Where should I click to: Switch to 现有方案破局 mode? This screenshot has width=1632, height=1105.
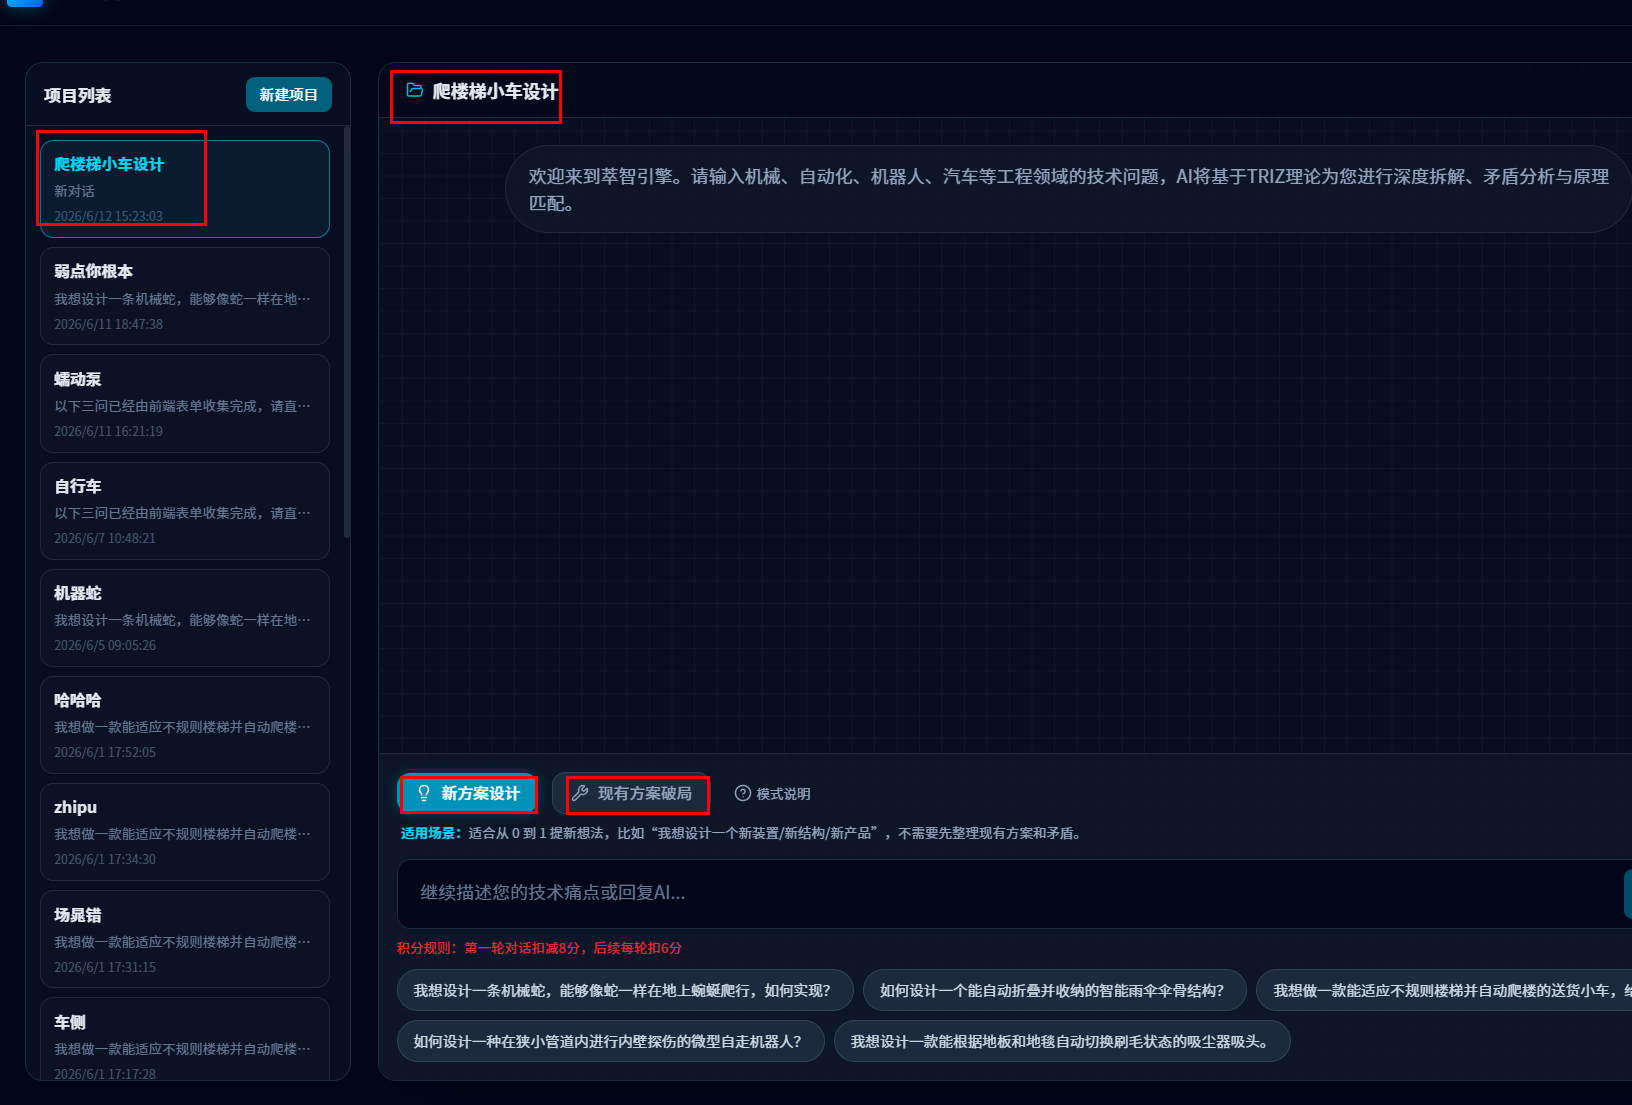pyautogui.click(x=632, y=794)
